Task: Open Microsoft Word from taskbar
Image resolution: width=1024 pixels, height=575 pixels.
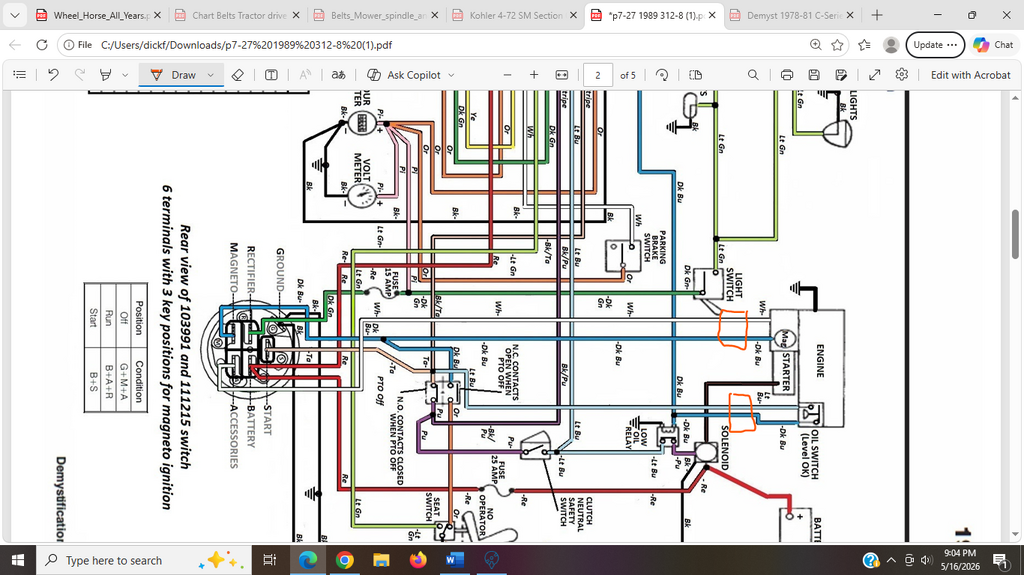Action: (x=455, y=560)
